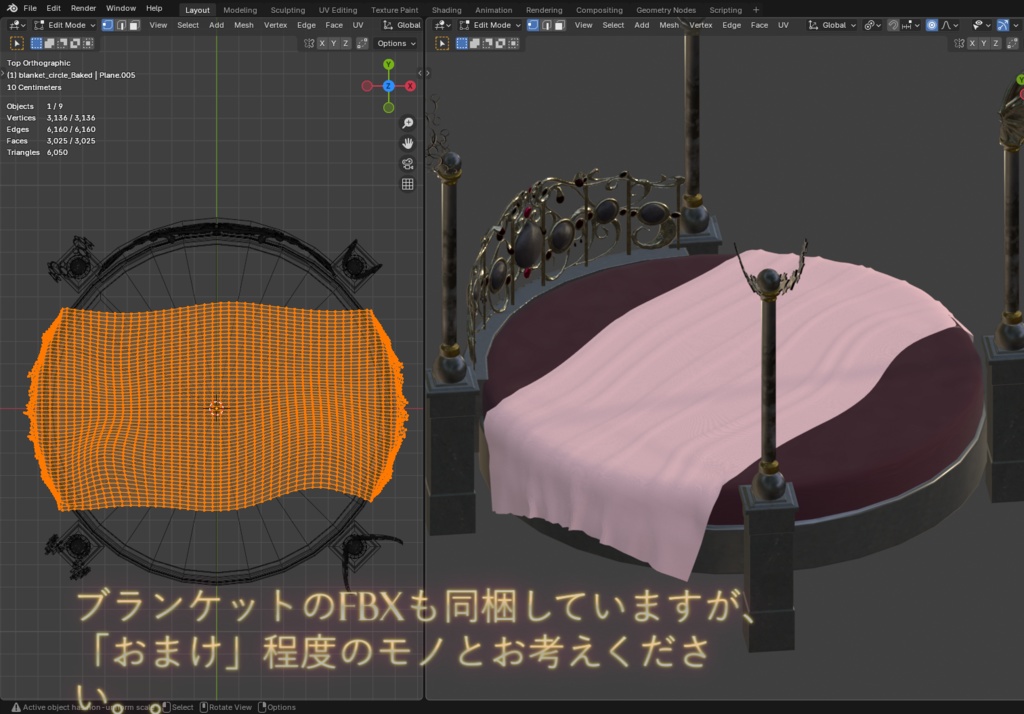Screen dimensions: 1024x714
Task: Toggle the X axis constraint button
Action: [322, 44]
